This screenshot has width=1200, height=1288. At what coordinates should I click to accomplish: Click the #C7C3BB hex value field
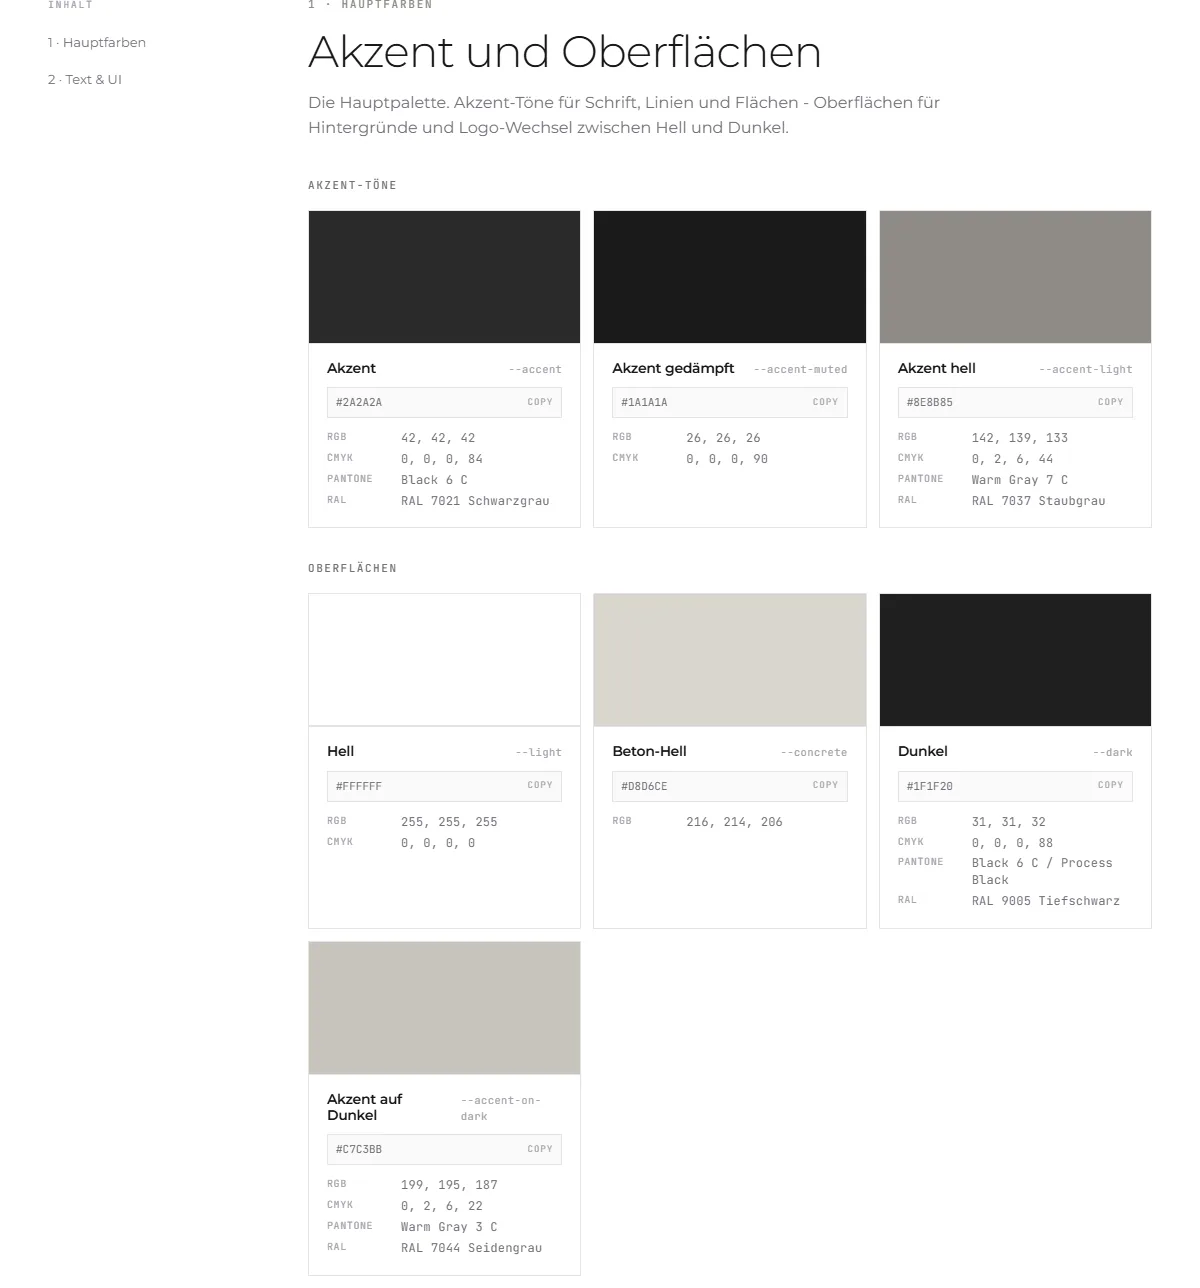coord(444,1149)
